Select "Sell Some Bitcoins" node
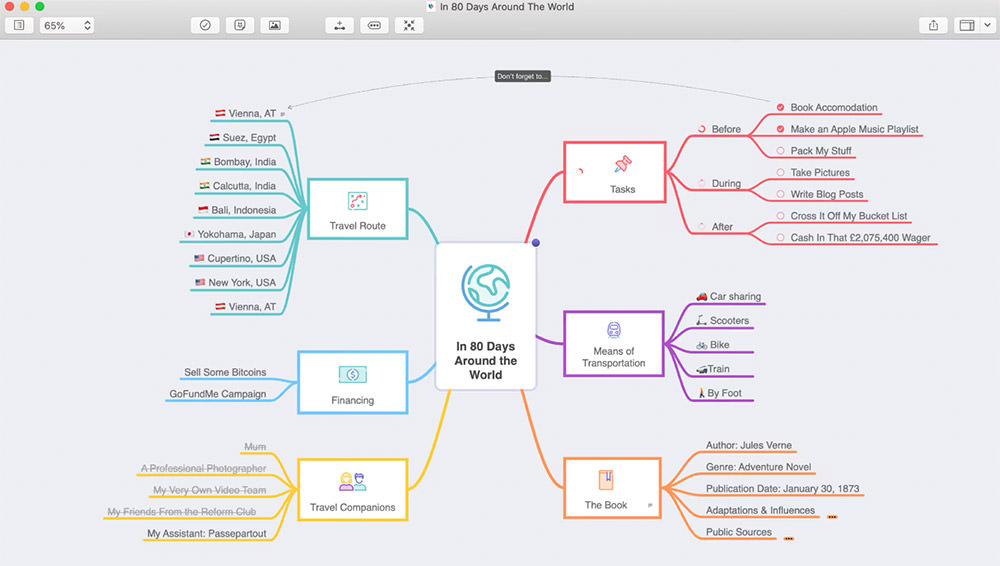1000x566 pixels. (225, 372)
